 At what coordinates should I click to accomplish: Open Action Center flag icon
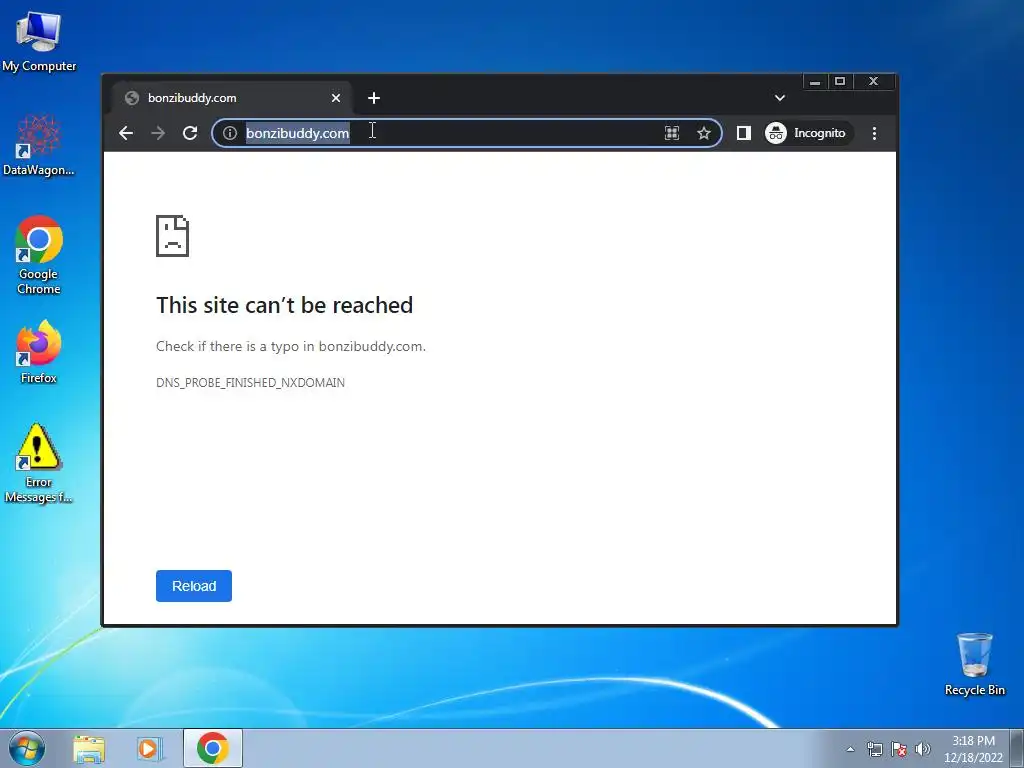[x=899, y=749]
